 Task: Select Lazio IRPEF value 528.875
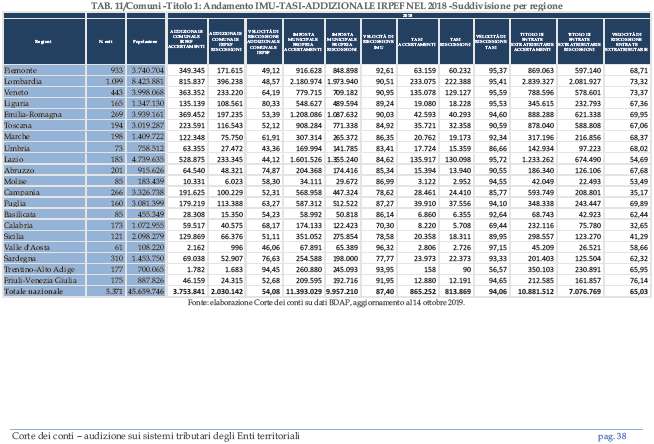191,159
